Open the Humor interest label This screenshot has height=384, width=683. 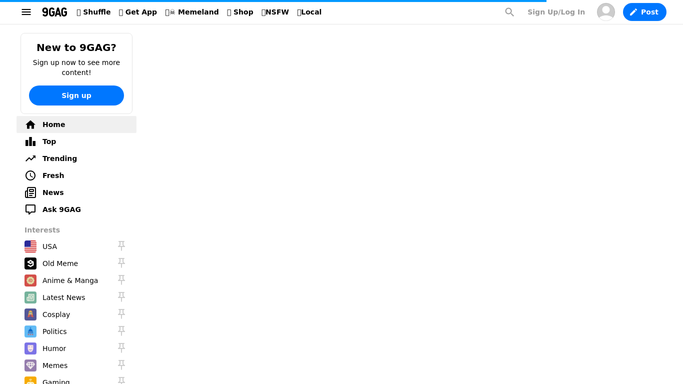[x=54, y=348]
